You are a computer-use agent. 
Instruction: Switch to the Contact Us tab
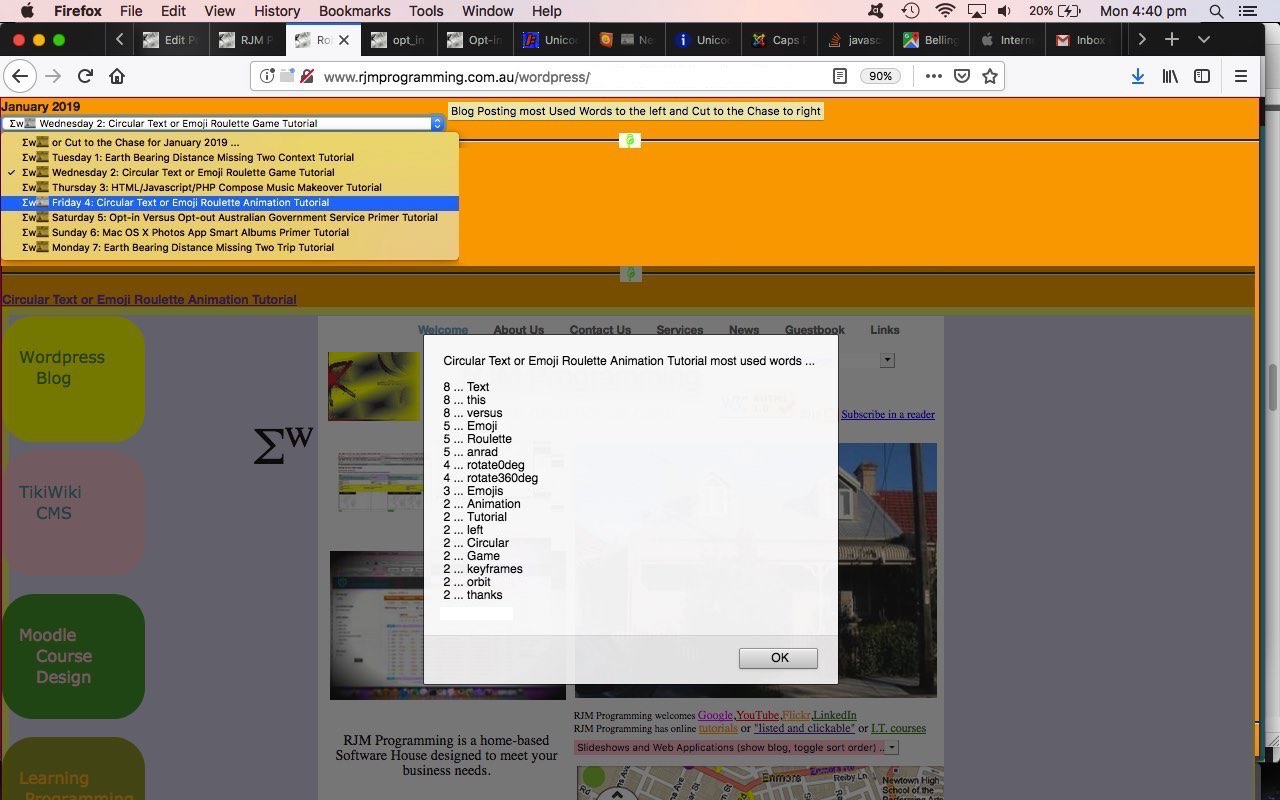pyautogui.click(x=599, y=330)
